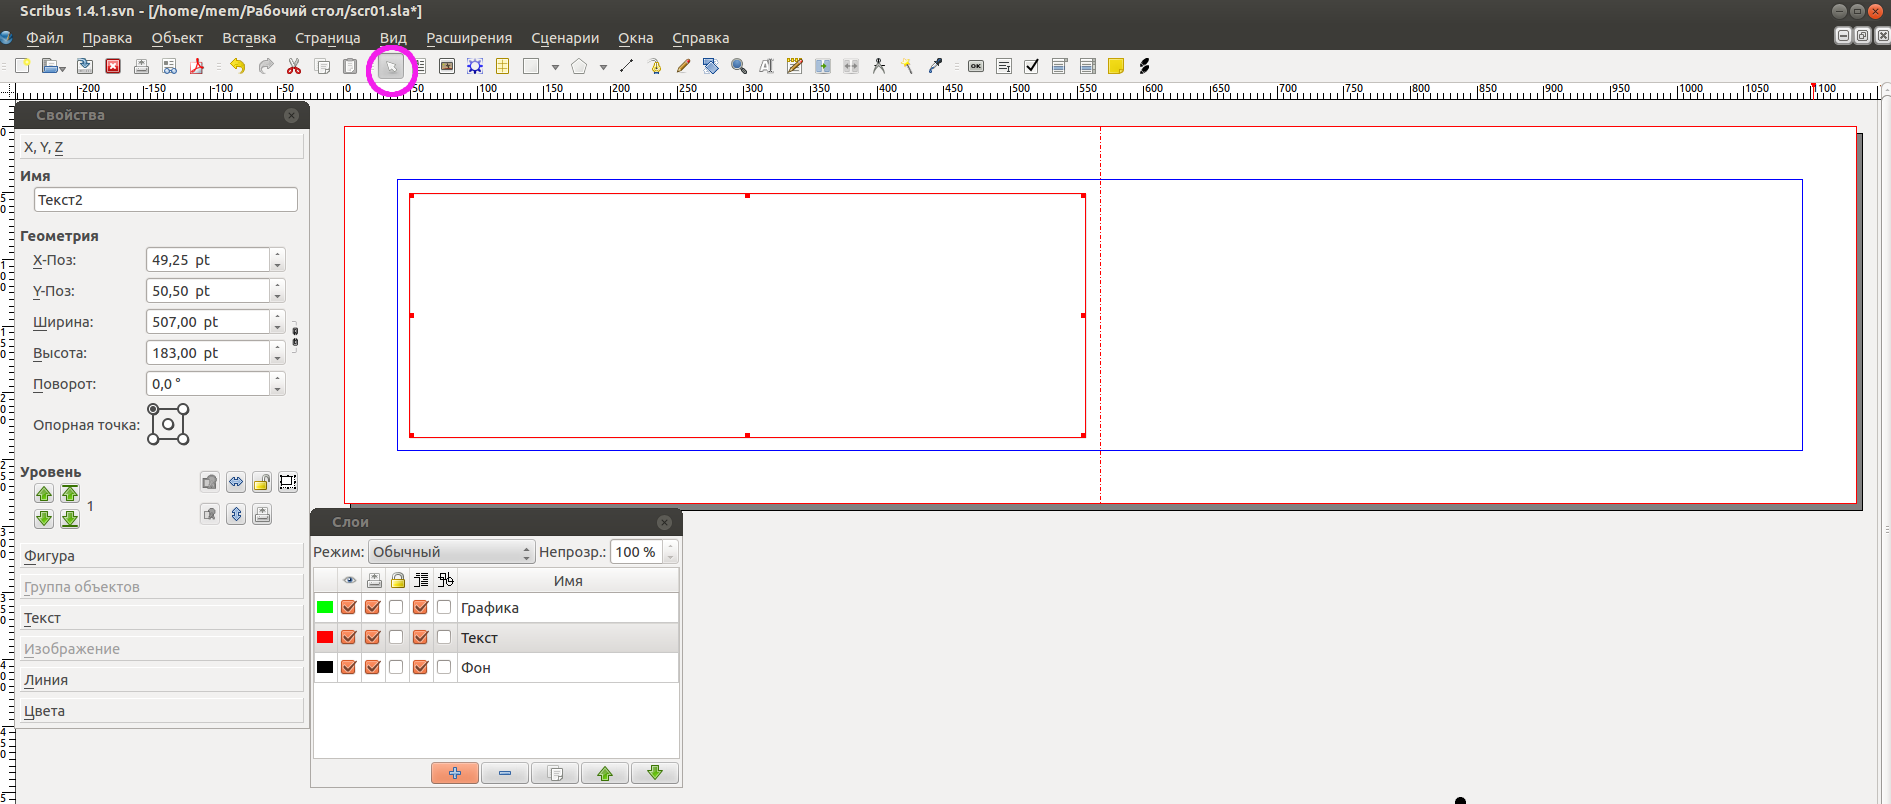This screenshot has width=1891, height=804.
Task: Toggle print checkbox for Фон layer
Action: [372, 667]
